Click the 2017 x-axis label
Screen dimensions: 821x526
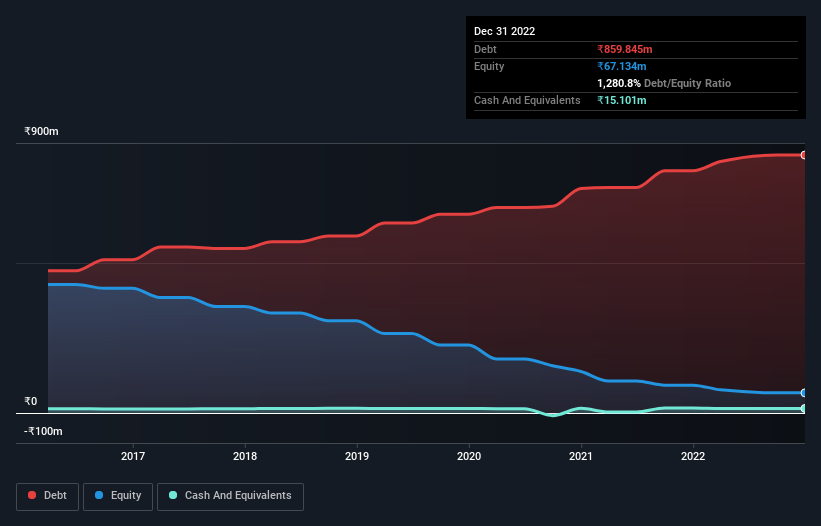133,456
